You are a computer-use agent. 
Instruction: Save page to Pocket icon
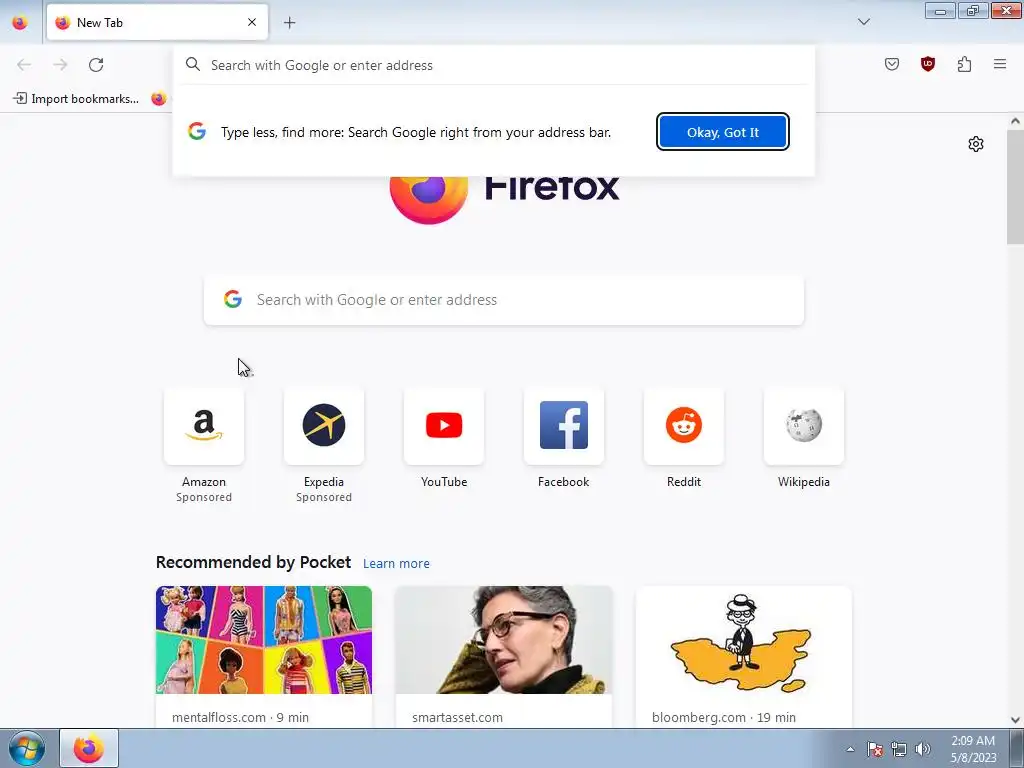point(891,64)
